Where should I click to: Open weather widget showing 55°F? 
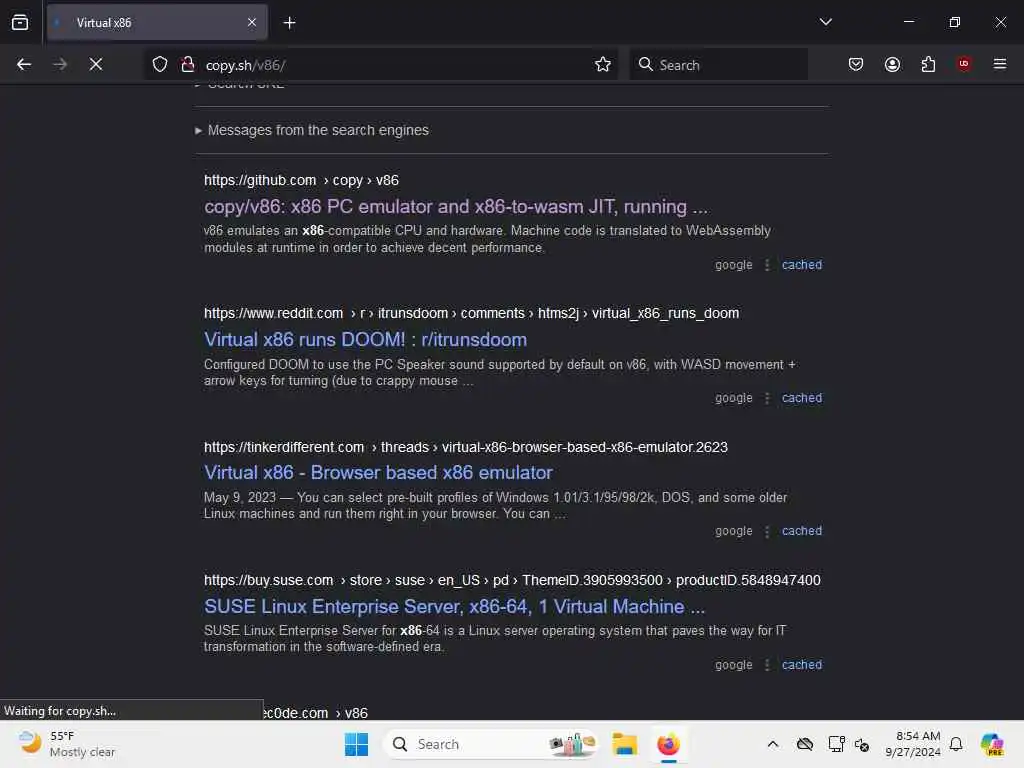pyautogui.click(x=66, y=744)
